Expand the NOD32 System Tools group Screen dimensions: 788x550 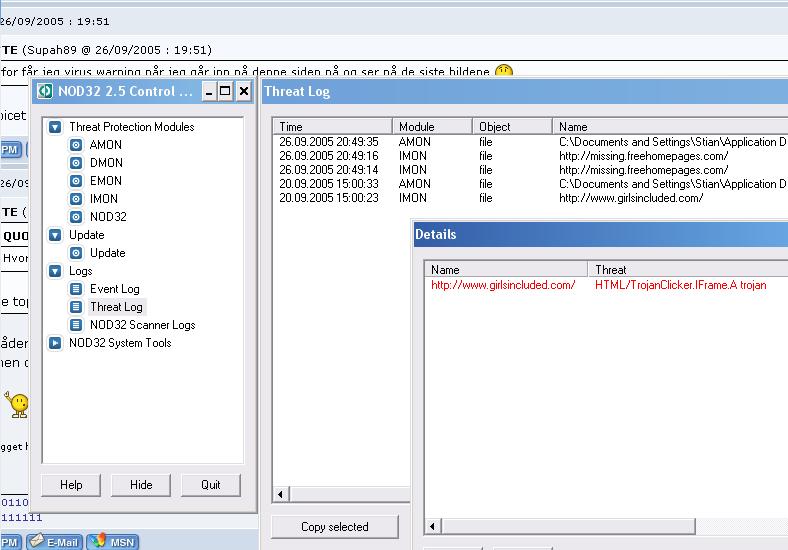55,343
